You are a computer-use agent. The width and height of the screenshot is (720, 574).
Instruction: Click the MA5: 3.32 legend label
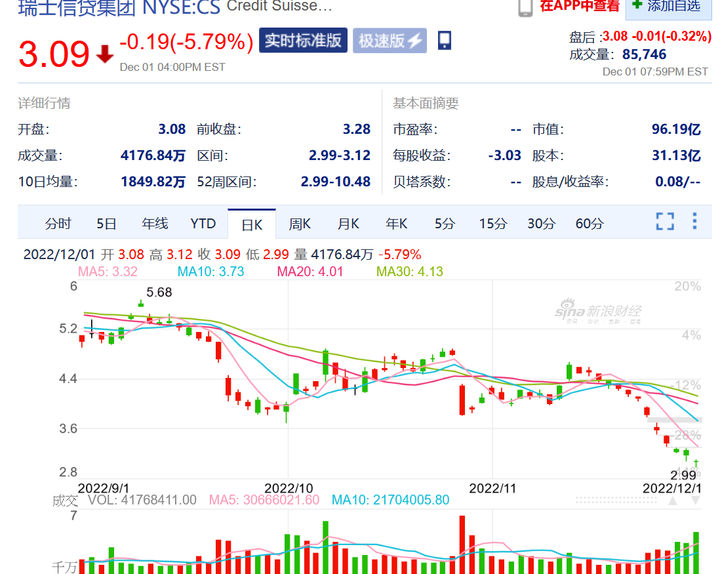point(108,271)
